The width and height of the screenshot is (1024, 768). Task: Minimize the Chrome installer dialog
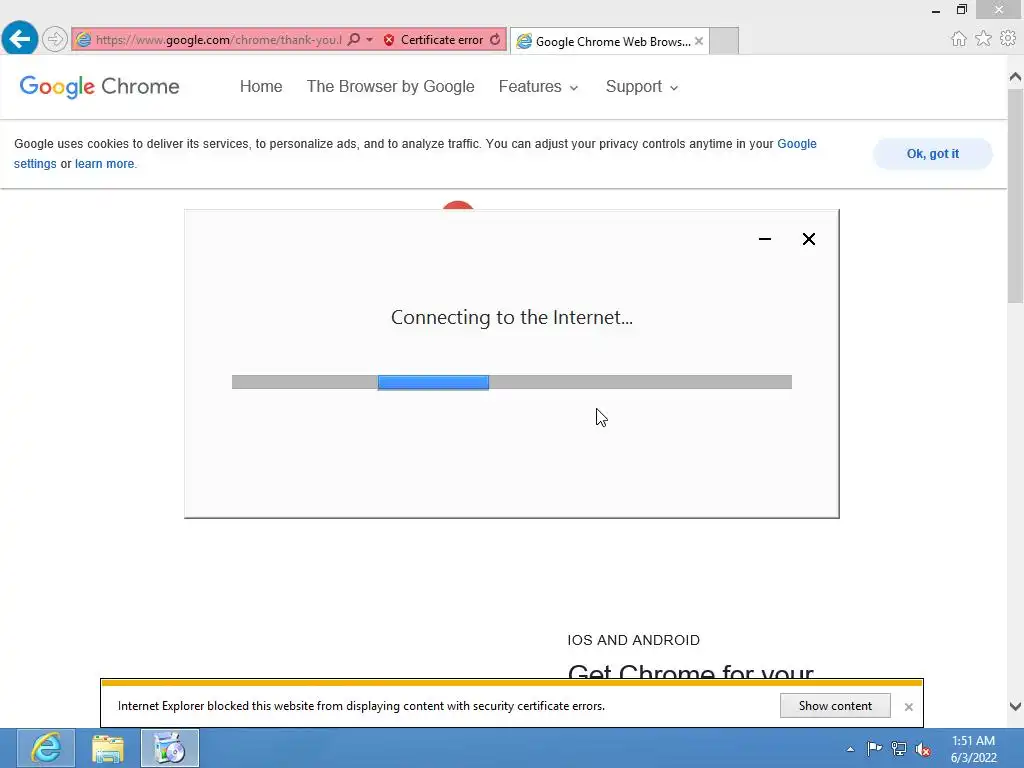[x=765, y=239]
